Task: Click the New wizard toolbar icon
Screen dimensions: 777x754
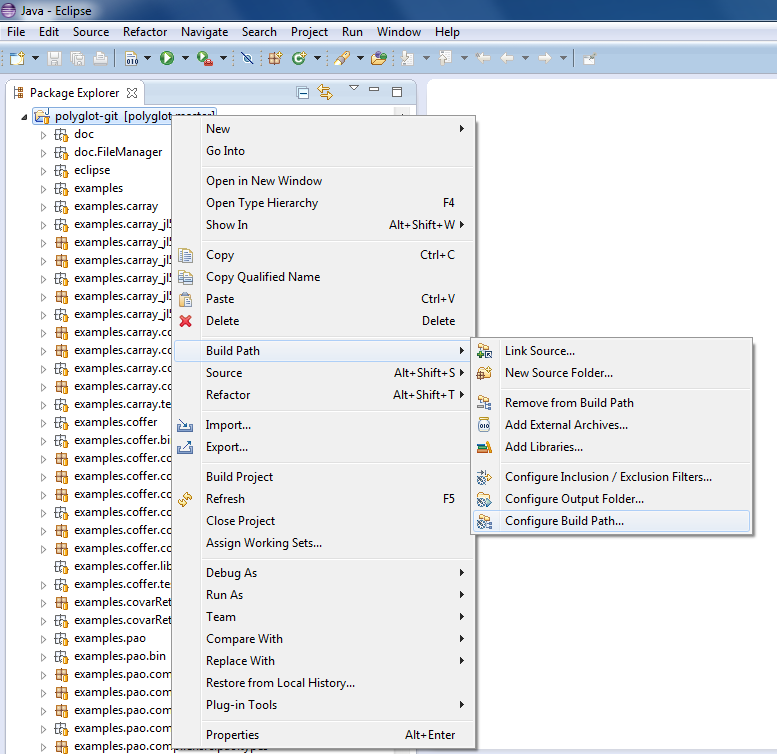Action: point(17,59)
